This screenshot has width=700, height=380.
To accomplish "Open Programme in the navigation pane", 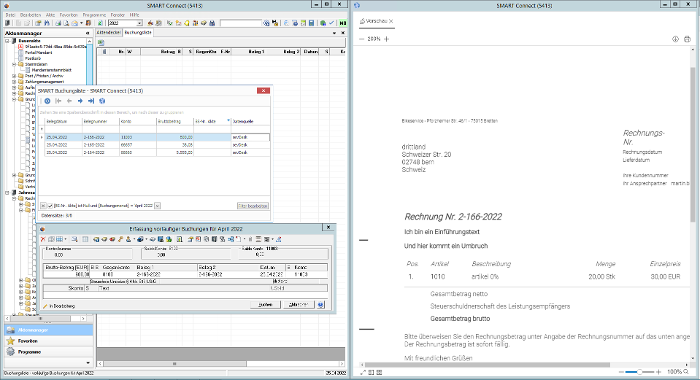I will [x=49, y=352].
